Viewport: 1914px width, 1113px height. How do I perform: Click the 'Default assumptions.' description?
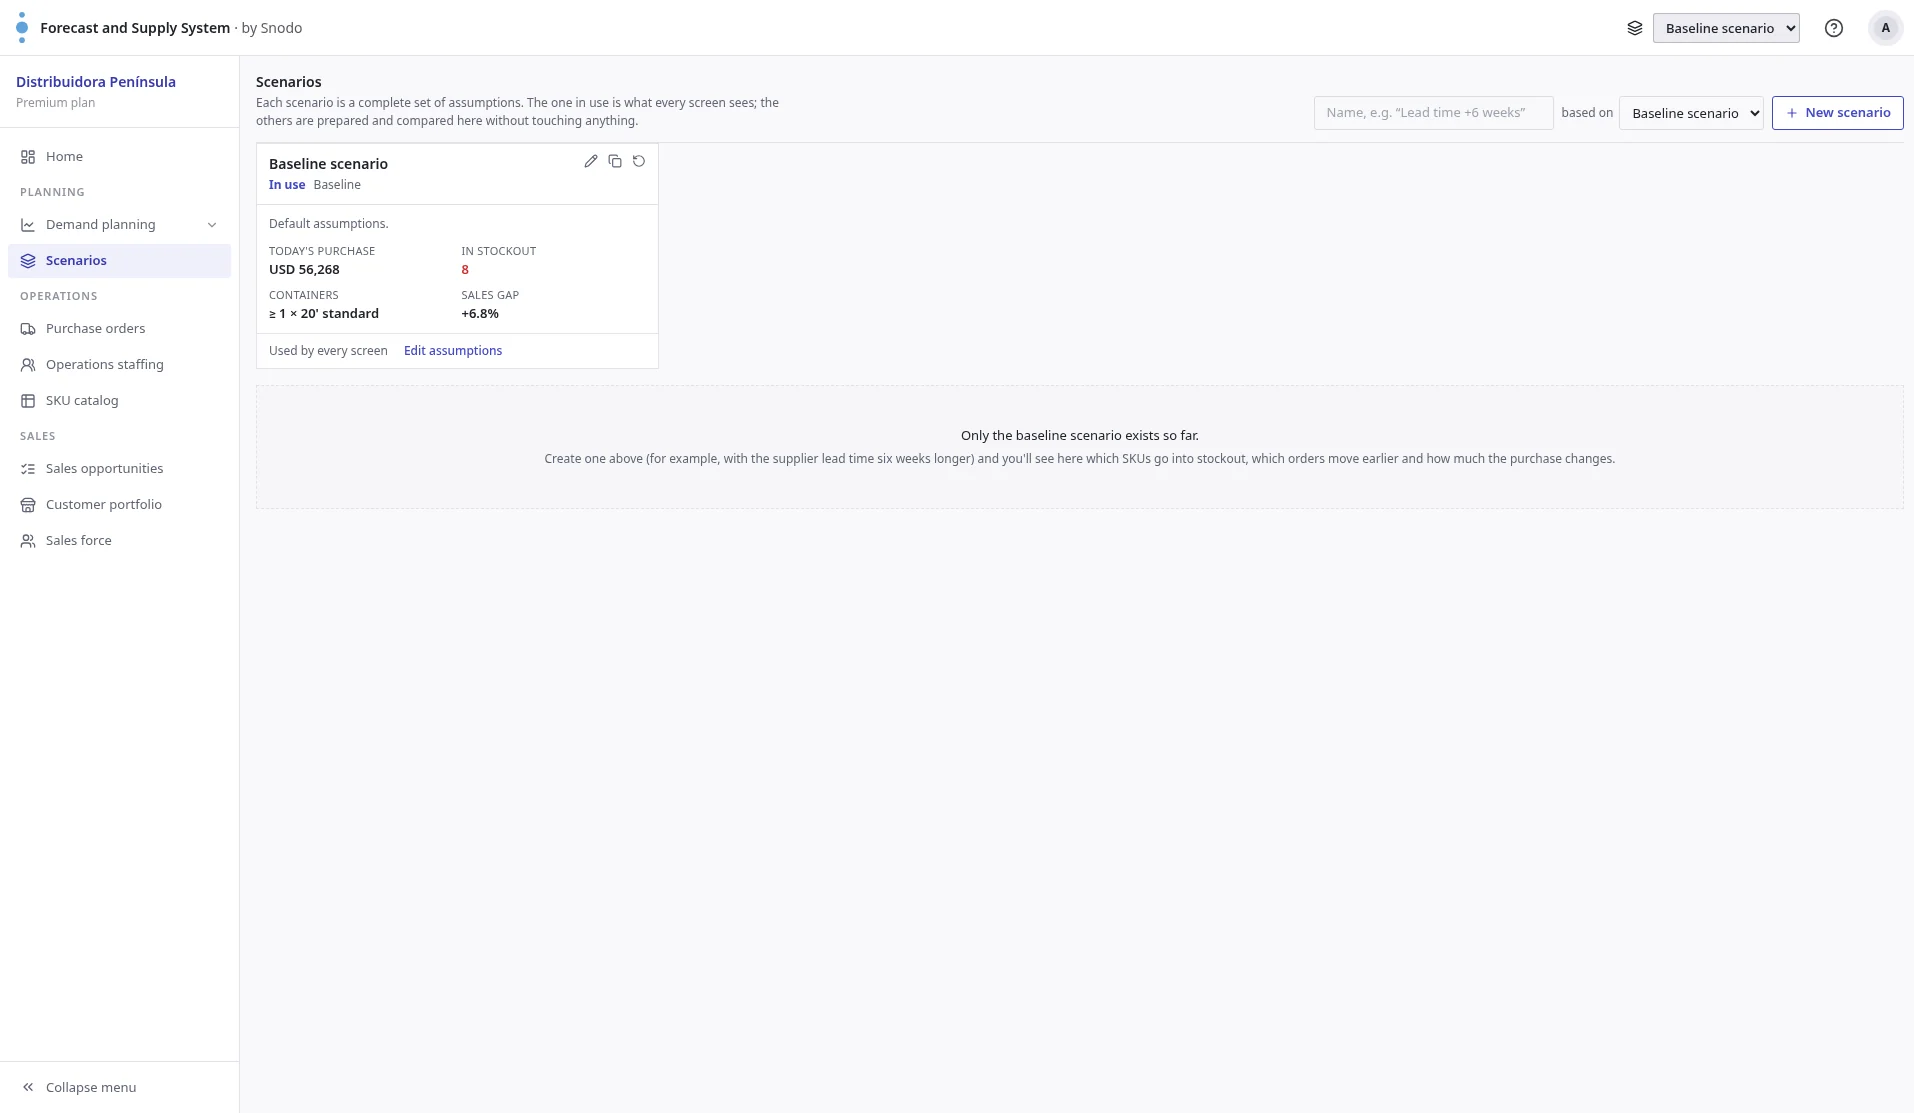pyautogui.click(x=329, y=224)
